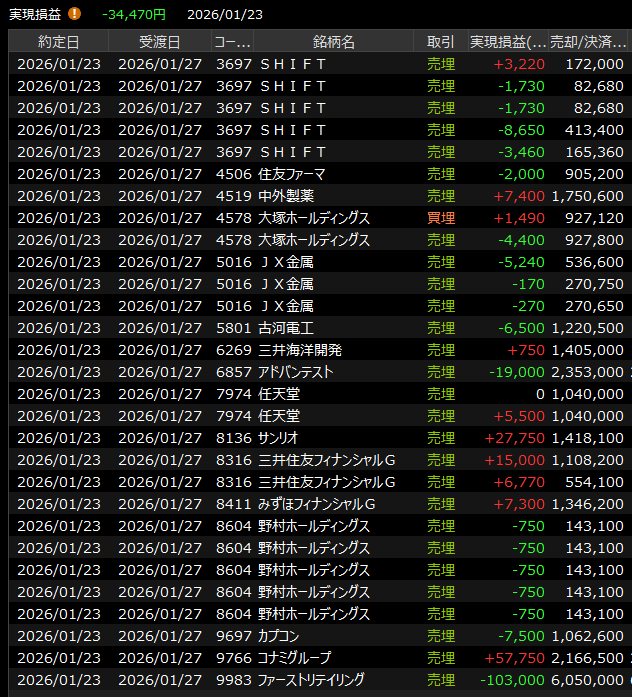Click the 売却/決済 column header

(590, 41)
